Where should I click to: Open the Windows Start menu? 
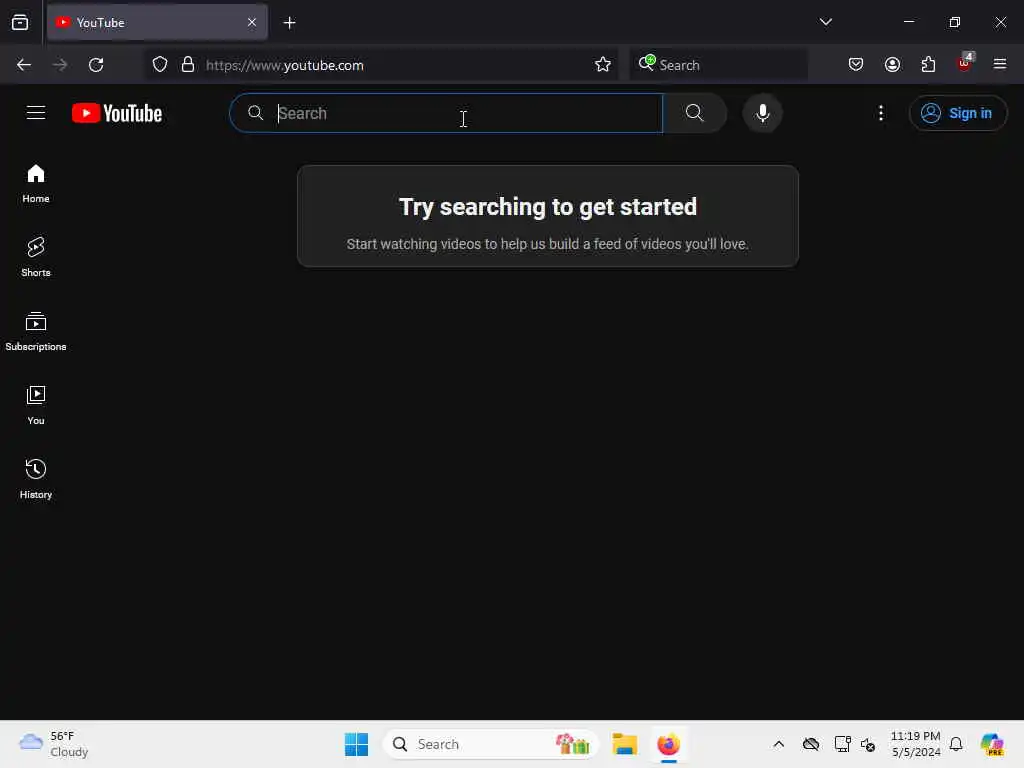point(357,744)
